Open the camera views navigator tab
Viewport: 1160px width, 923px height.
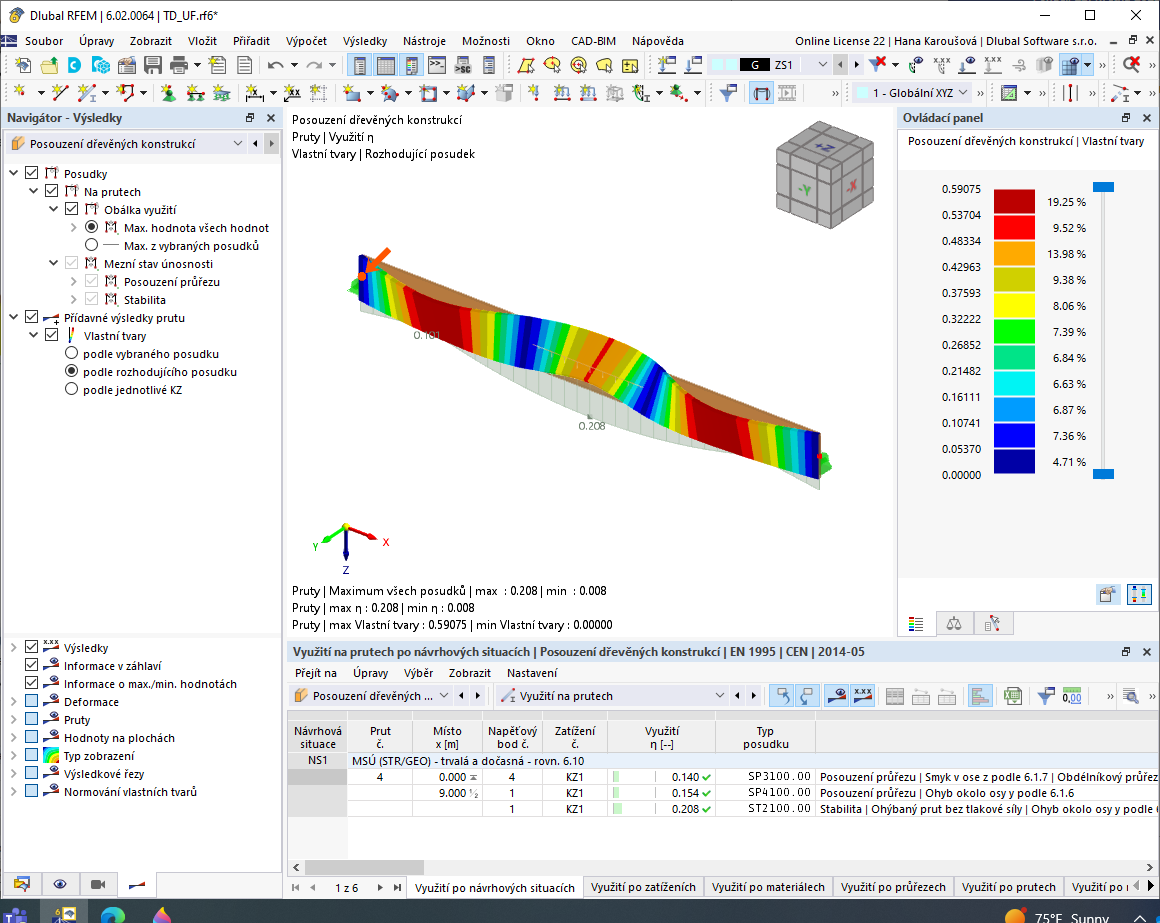tap(98, 885)
